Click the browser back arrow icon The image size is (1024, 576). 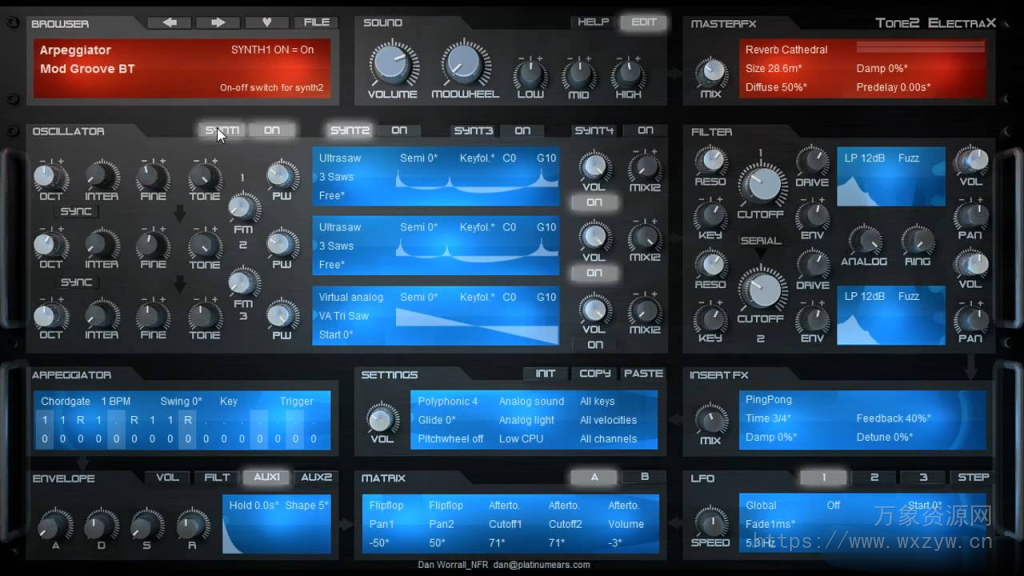click(169, 21)
